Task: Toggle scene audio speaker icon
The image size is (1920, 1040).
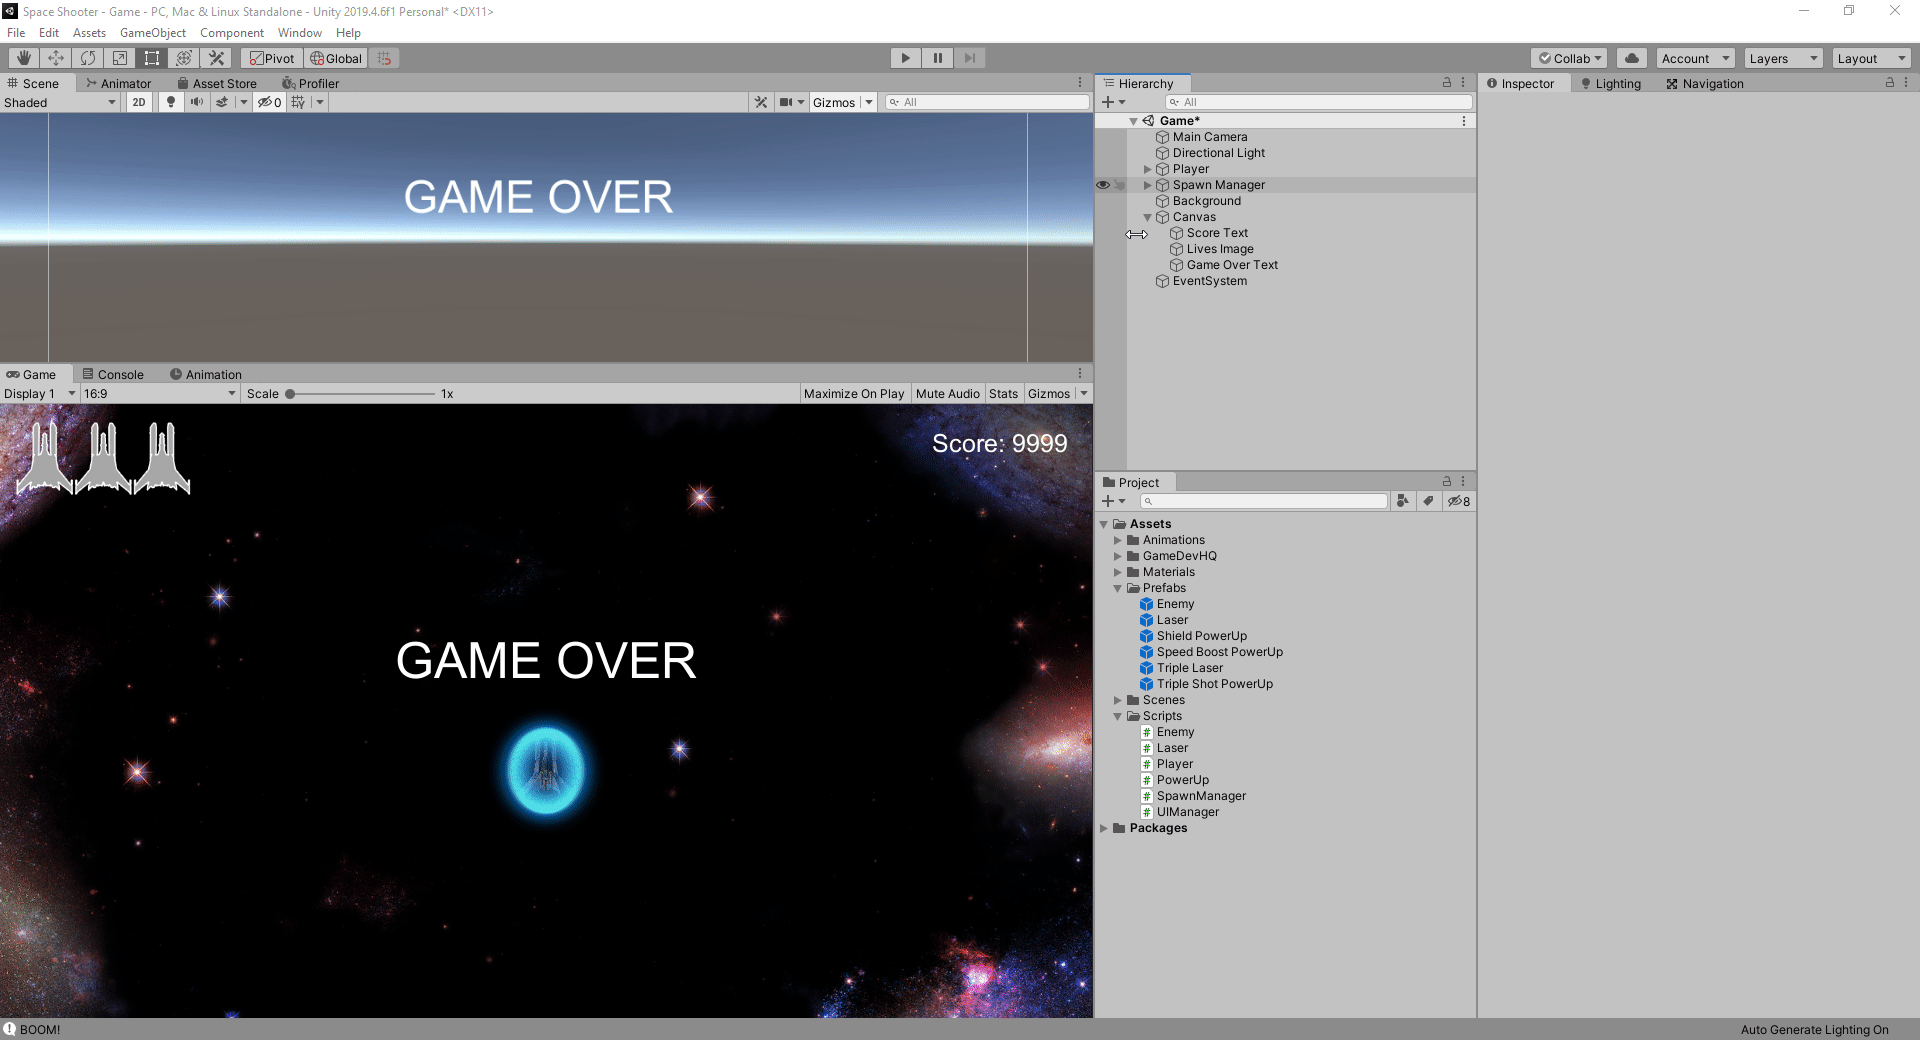Action: (197, 102)
